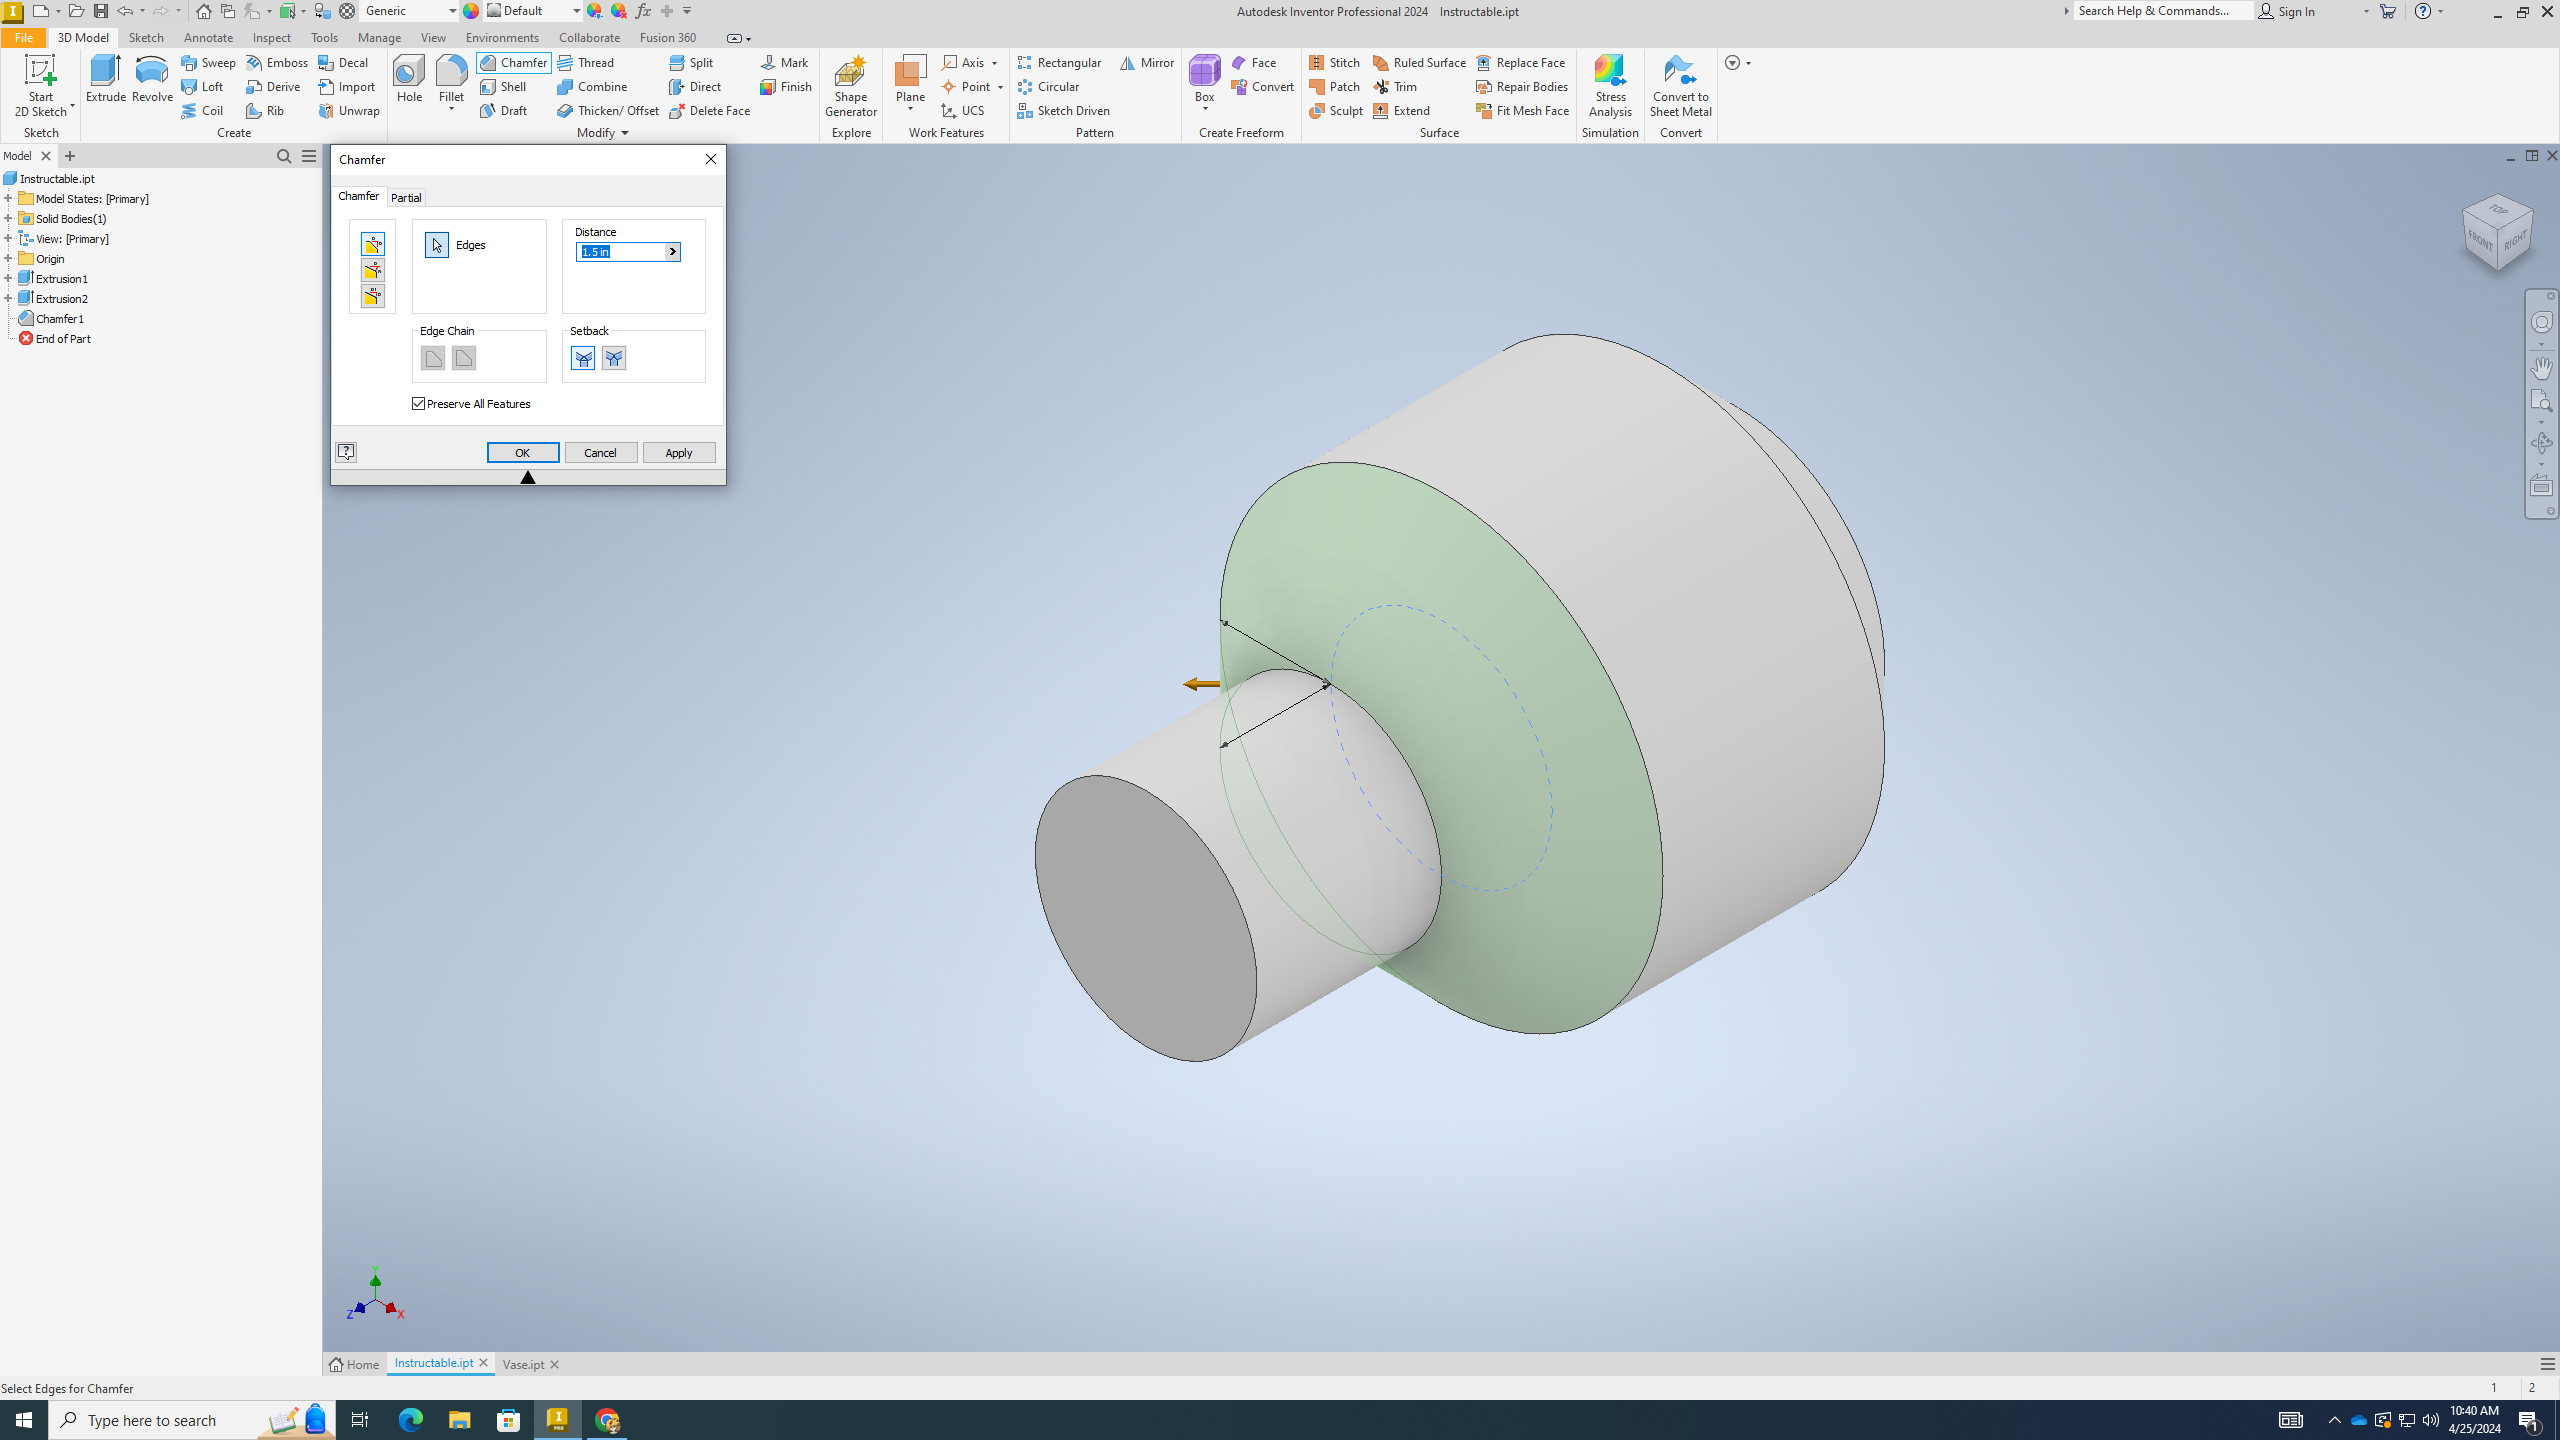Click the Search Help & Commands box
The image size is (2560, 1440).
(2163, 11)
